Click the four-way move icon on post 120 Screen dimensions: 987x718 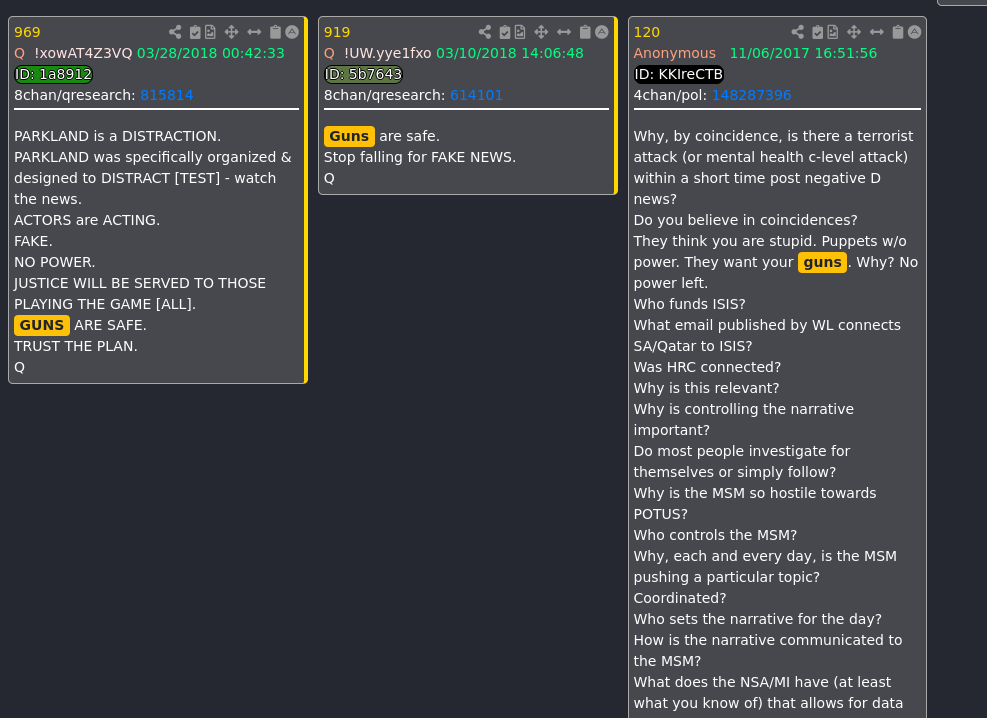[x=854, y=32]
